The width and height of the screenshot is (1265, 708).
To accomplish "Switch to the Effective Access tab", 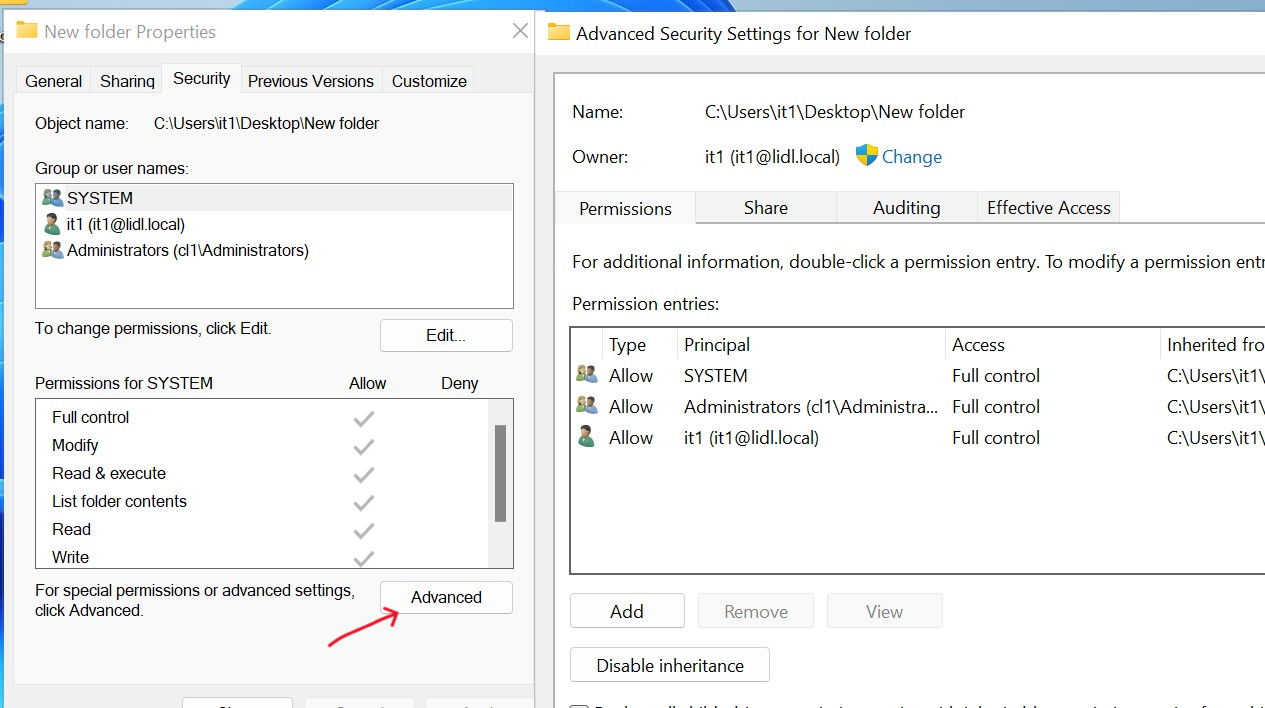I will click(x=1048, y=207).
